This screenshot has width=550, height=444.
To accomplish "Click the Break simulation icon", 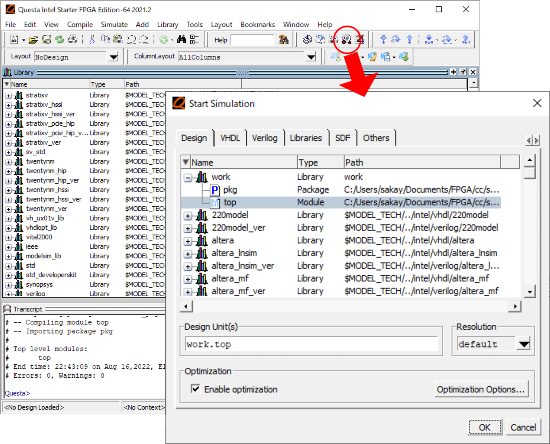I will click(361, 40).
